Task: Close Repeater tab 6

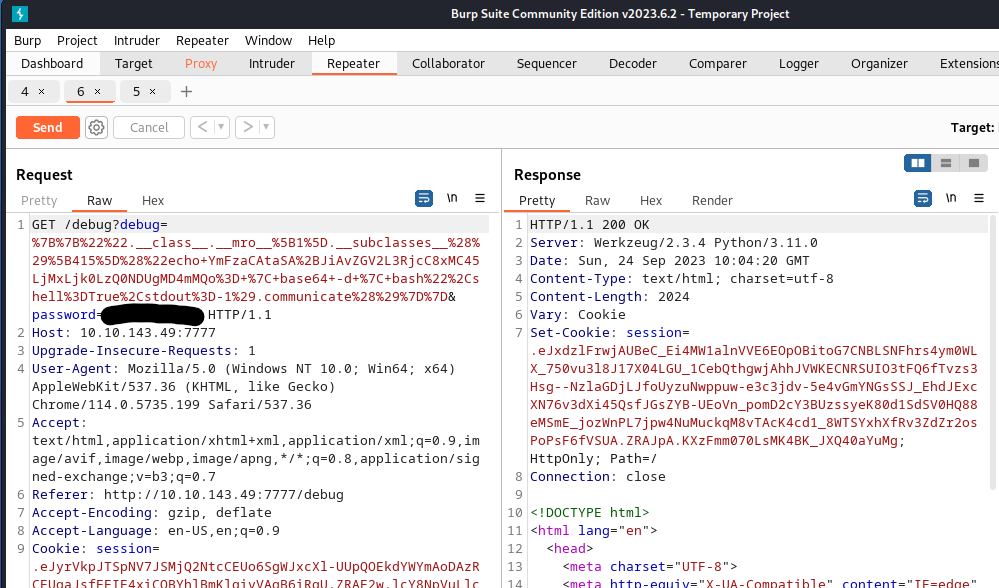Action: pyautogui.click(x=97, y=92)
